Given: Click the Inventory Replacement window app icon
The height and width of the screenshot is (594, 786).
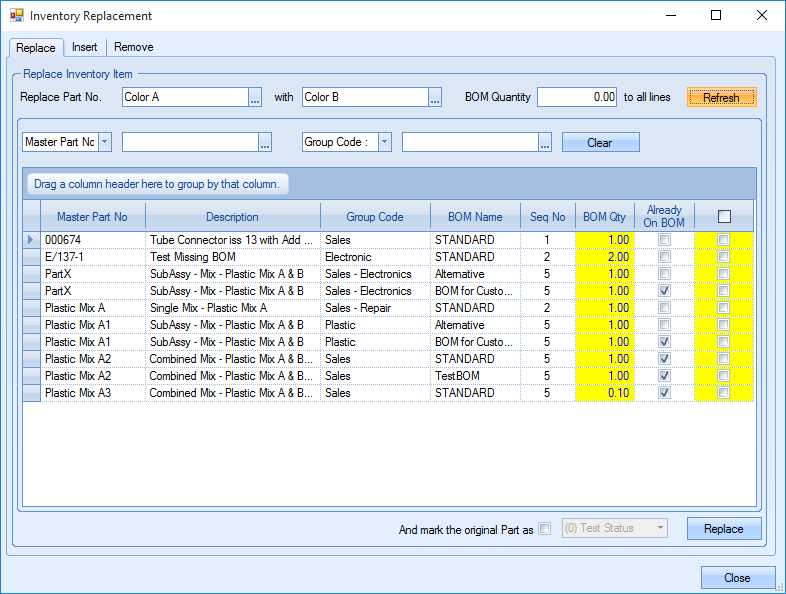Looking at the screenshot, I should (x=16, y=16).
